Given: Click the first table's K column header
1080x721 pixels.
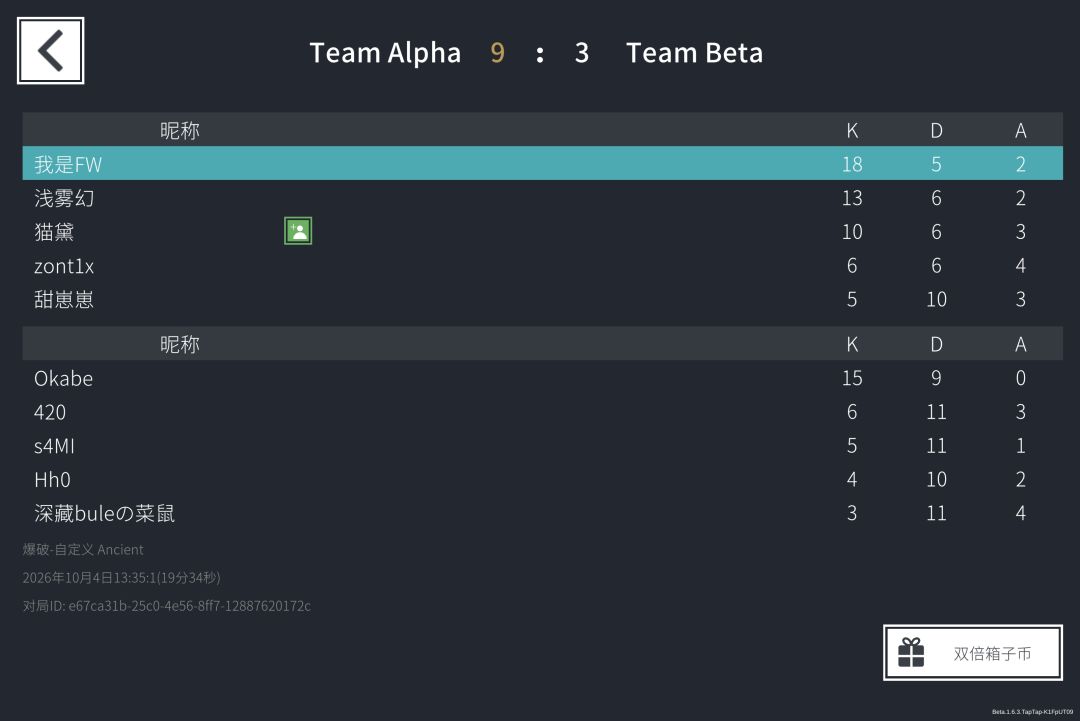Looking at the screenshot, I should [852, 130].
